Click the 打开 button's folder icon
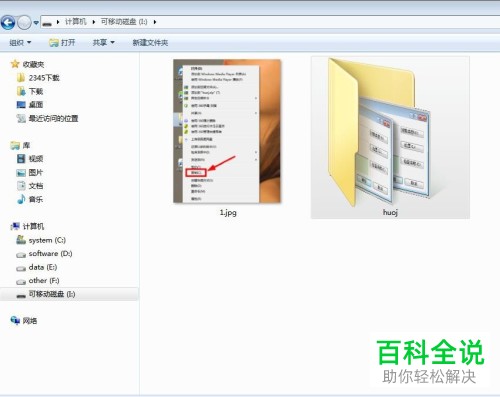The width and height of the screenshot is (500, 397). pyautogui.click(x=54, y=43)
